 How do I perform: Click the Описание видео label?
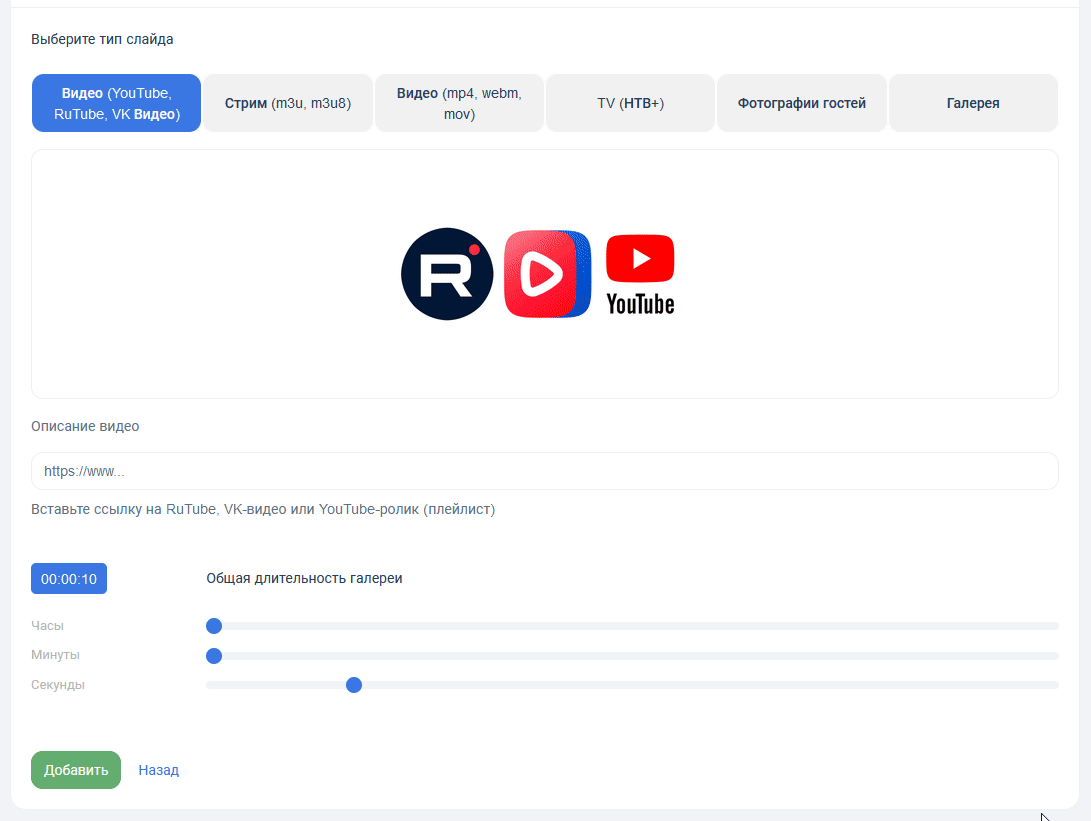(x=85, y=426)
